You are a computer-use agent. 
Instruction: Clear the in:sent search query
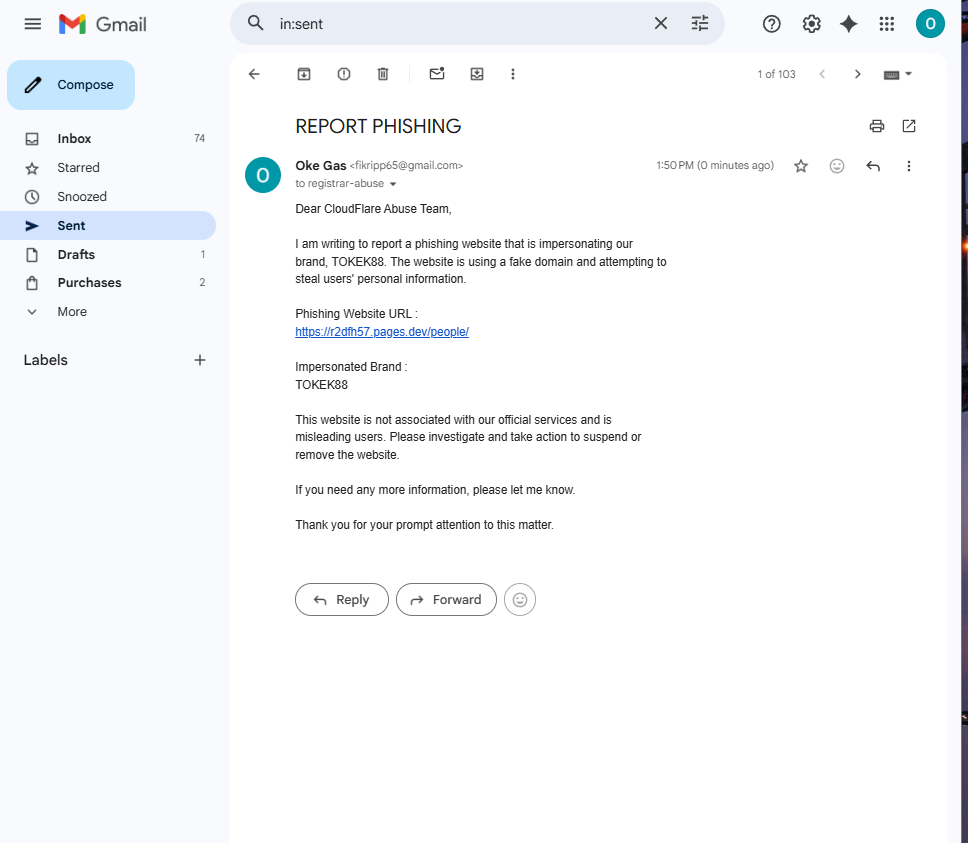point(661,23)
